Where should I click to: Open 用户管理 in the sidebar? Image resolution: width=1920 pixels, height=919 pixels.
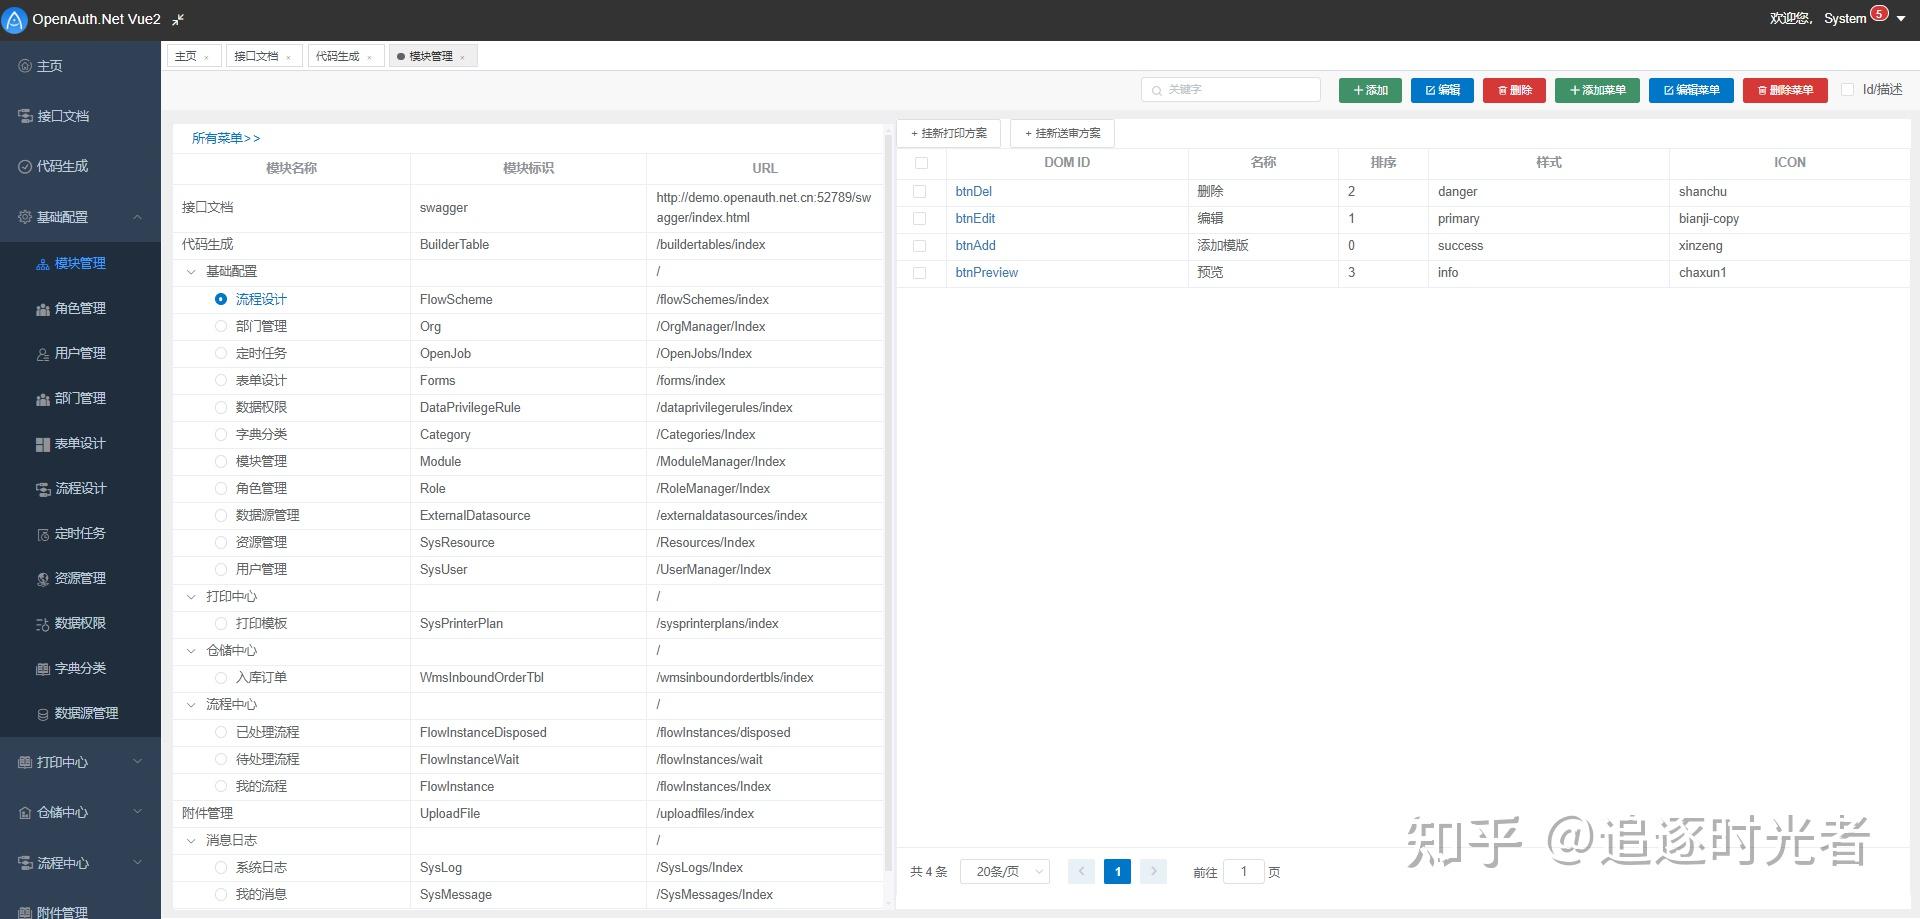pyautogui.click(x=80, y=353)
